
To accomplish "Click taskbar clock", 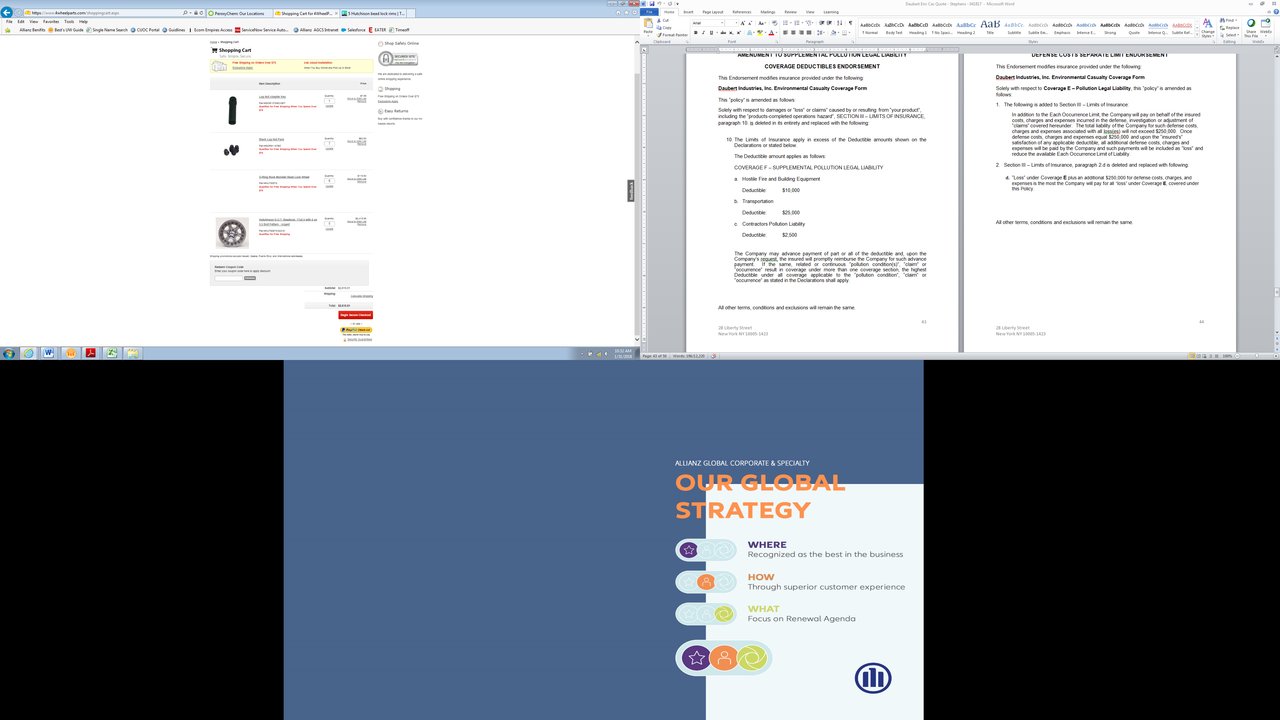I will tap(623, 353).
